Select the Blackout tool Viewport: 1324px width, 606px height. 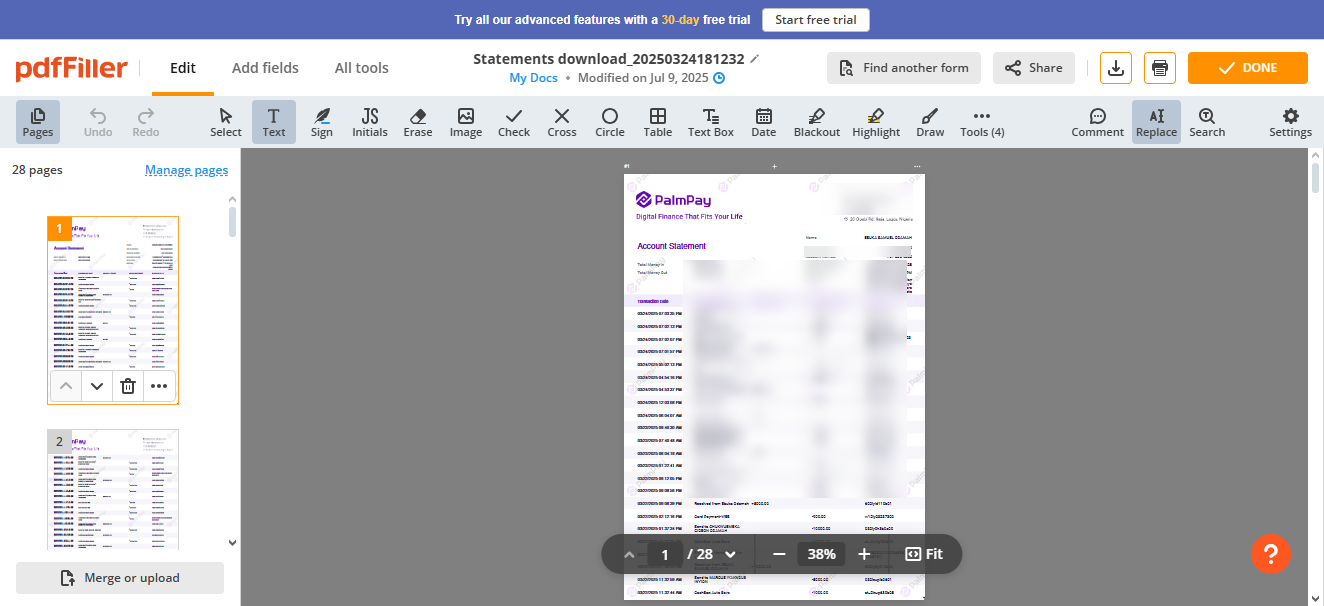pos(816,122)
